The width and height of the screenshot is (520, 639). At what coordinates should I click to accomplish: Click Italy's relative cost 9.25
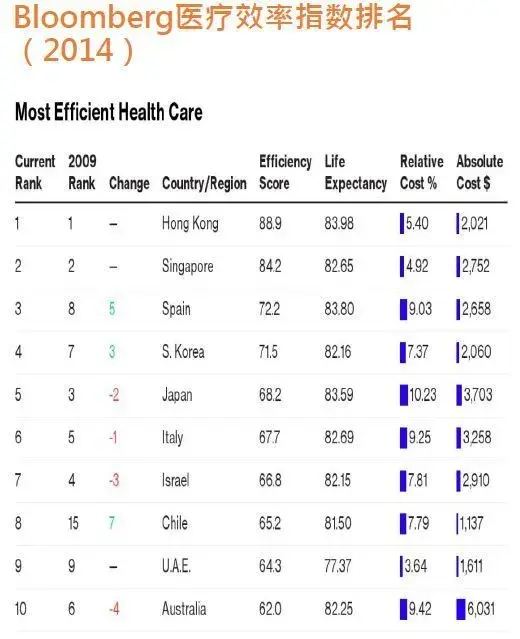click(420, 438)
